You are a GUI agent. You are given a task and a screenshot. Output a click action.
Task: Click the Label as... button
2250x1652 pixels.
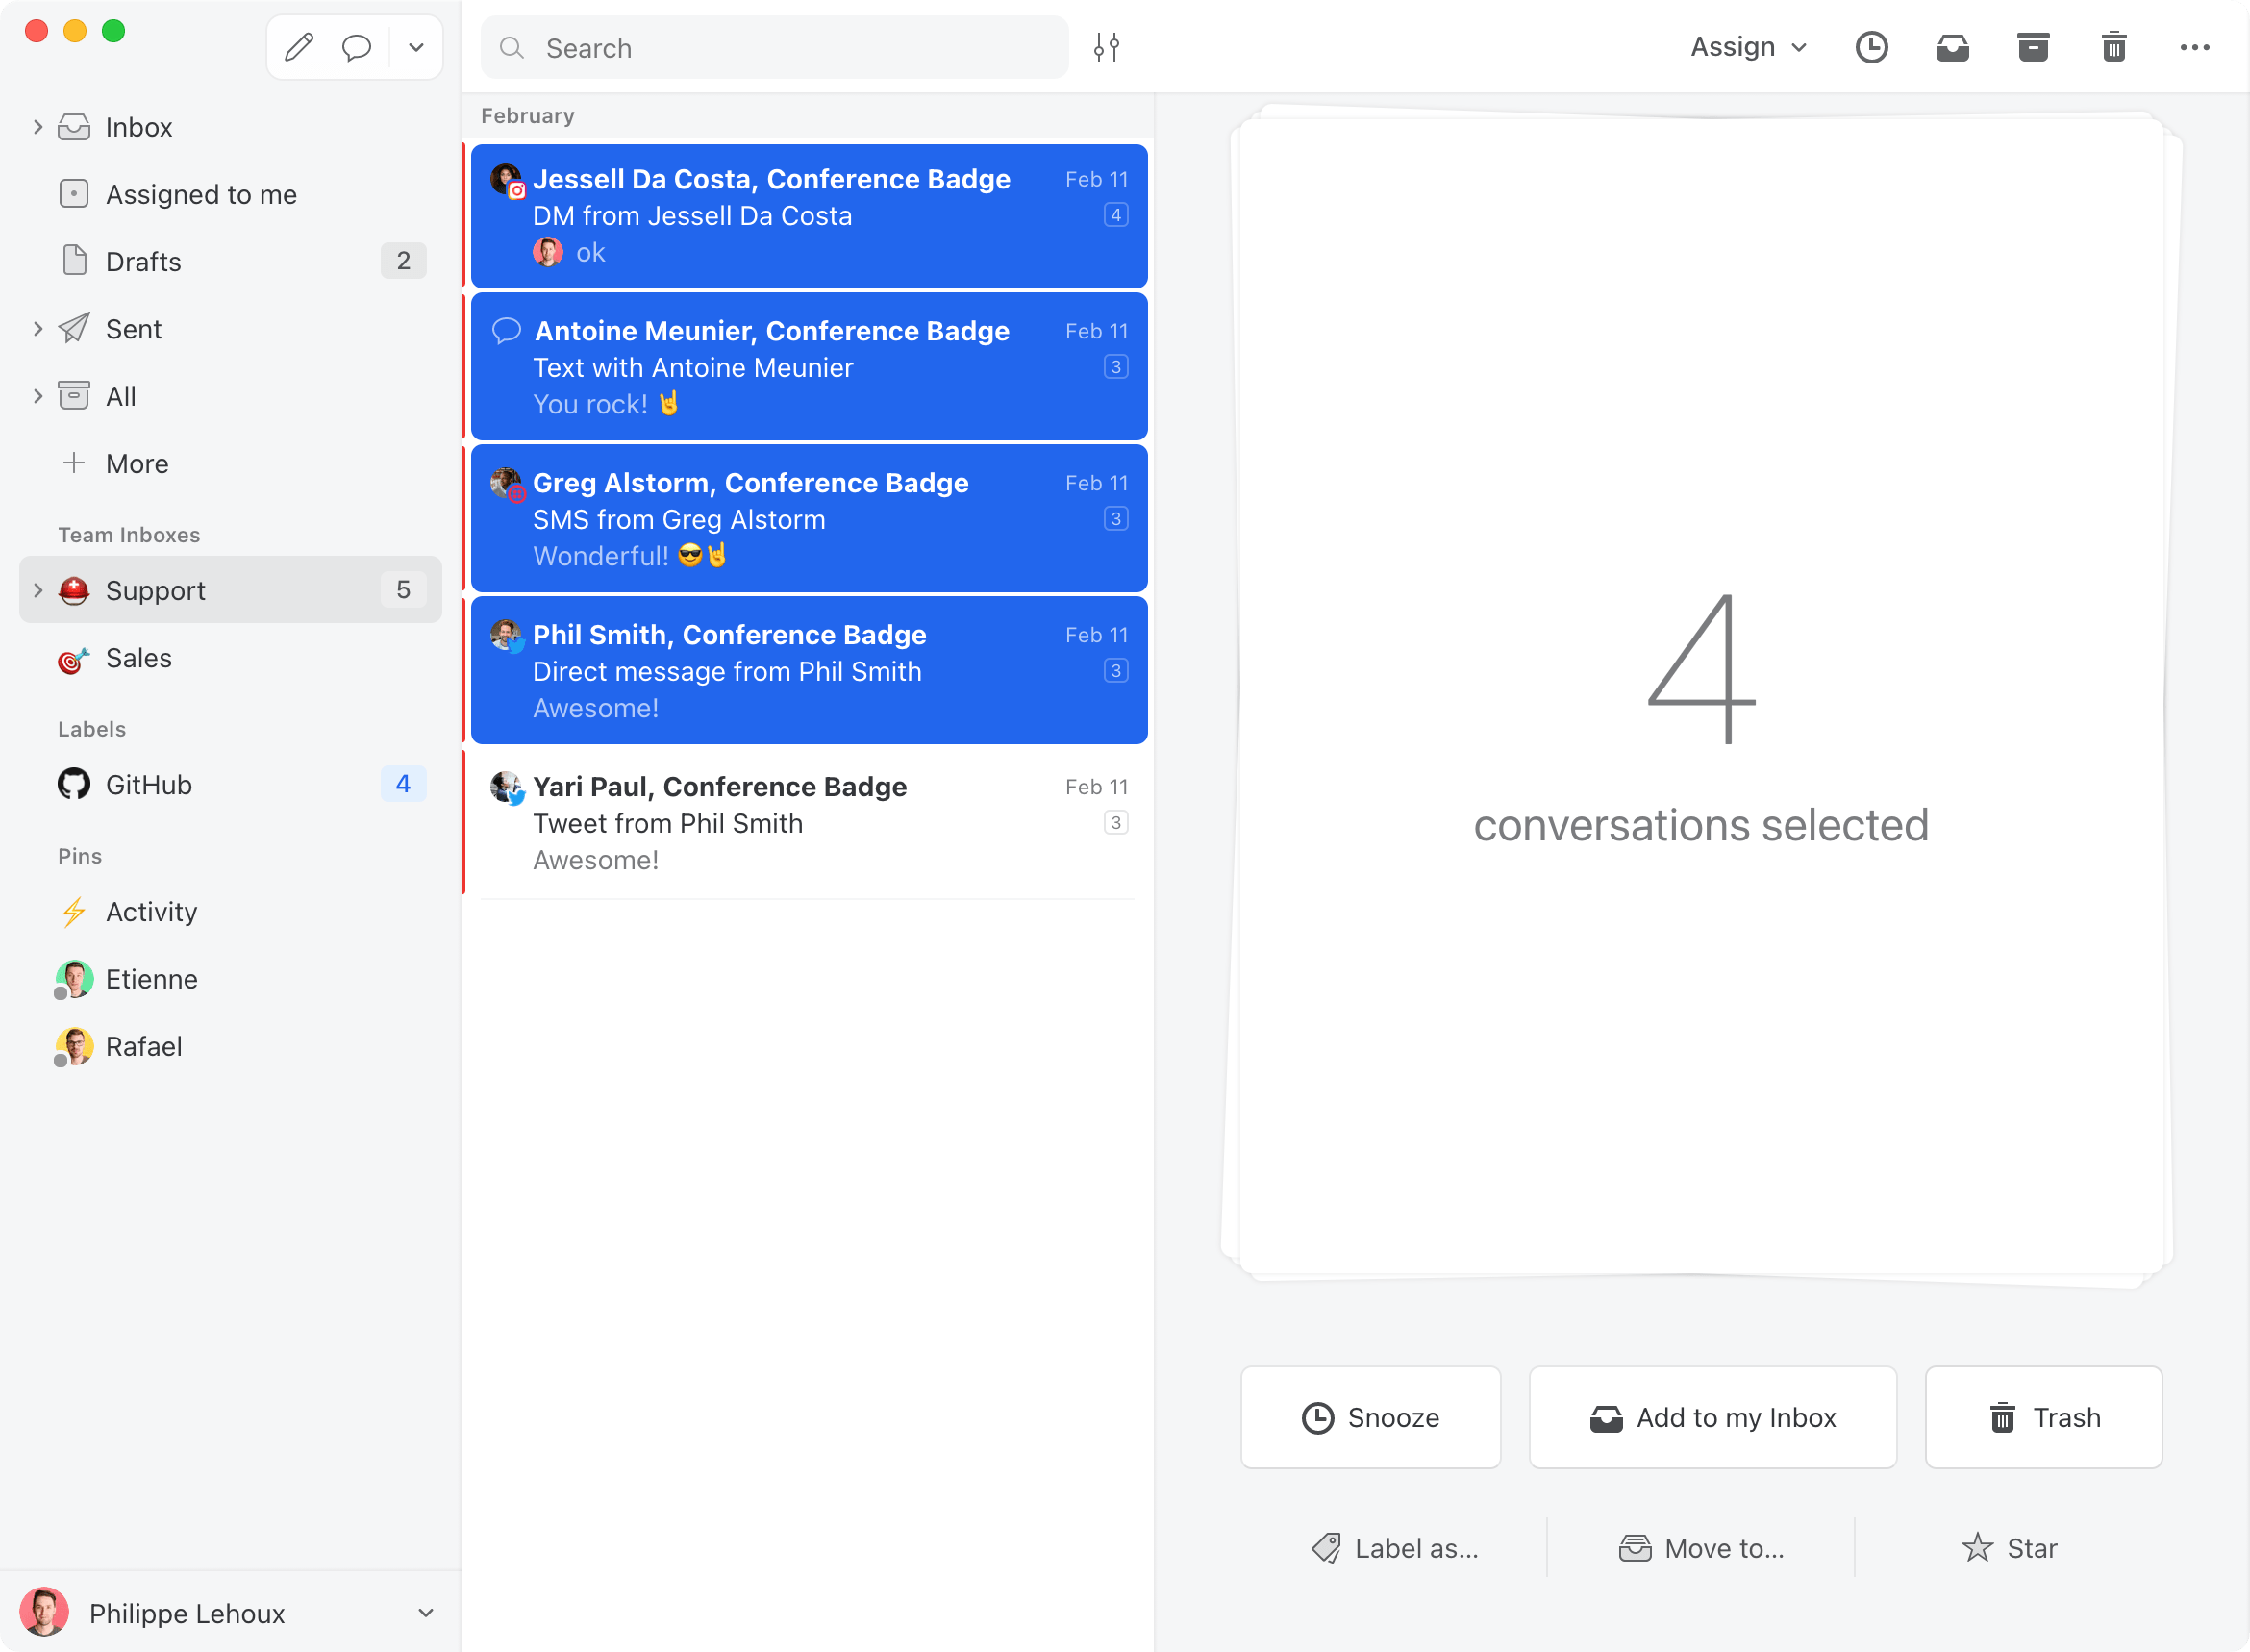[1395, 1548]
